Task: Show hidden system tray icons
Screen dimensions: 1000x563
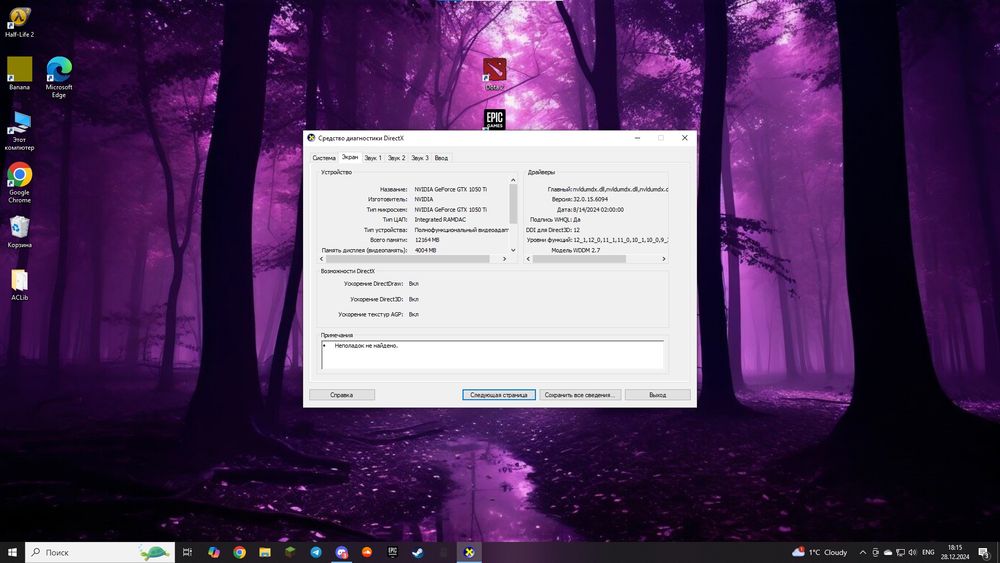Action: tap(863, 552)
